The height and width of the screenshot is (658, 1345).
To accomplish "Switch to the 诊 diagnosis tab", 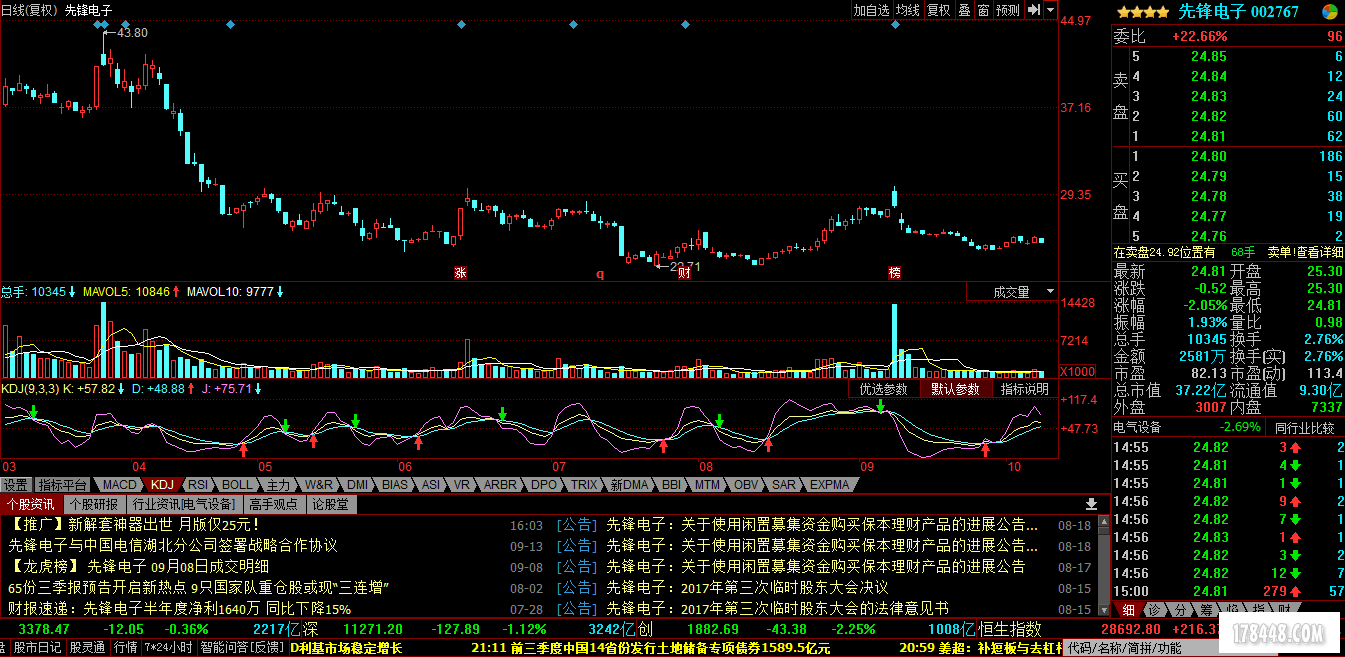I will point(1154,609).
